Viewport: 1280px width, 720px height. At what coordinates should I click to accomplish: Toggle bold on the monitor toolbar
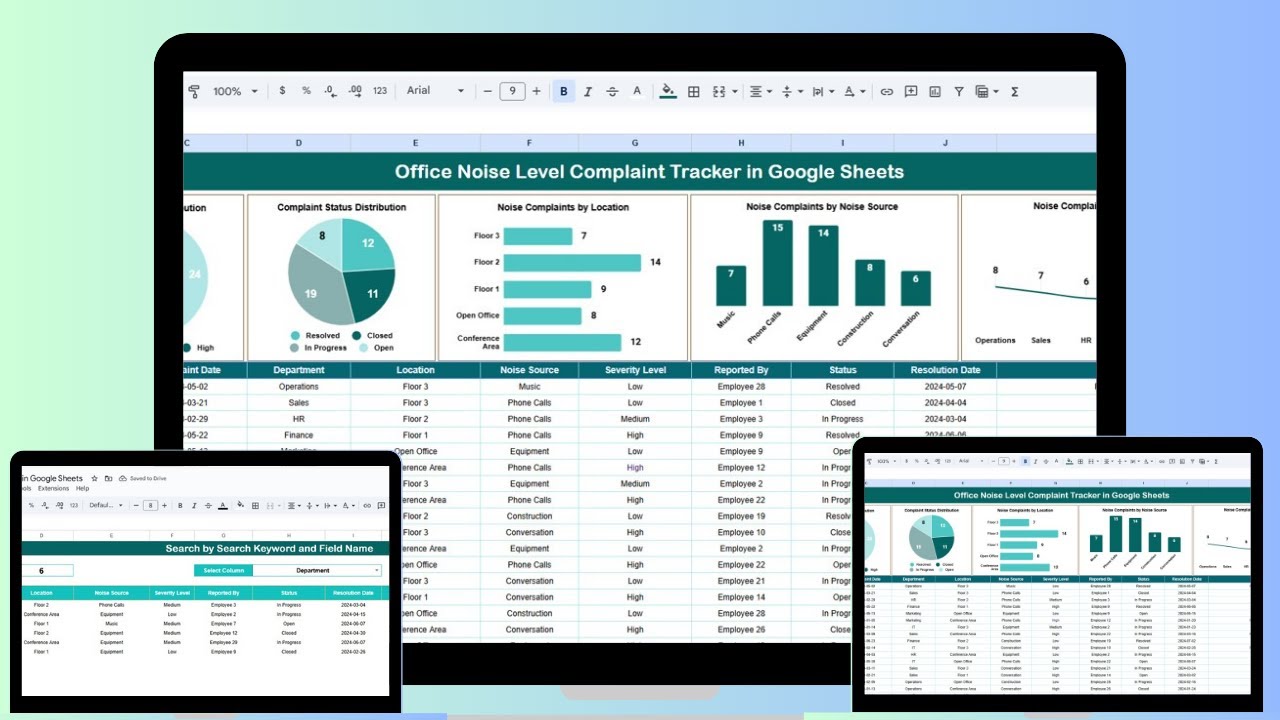tap(563, 91)
